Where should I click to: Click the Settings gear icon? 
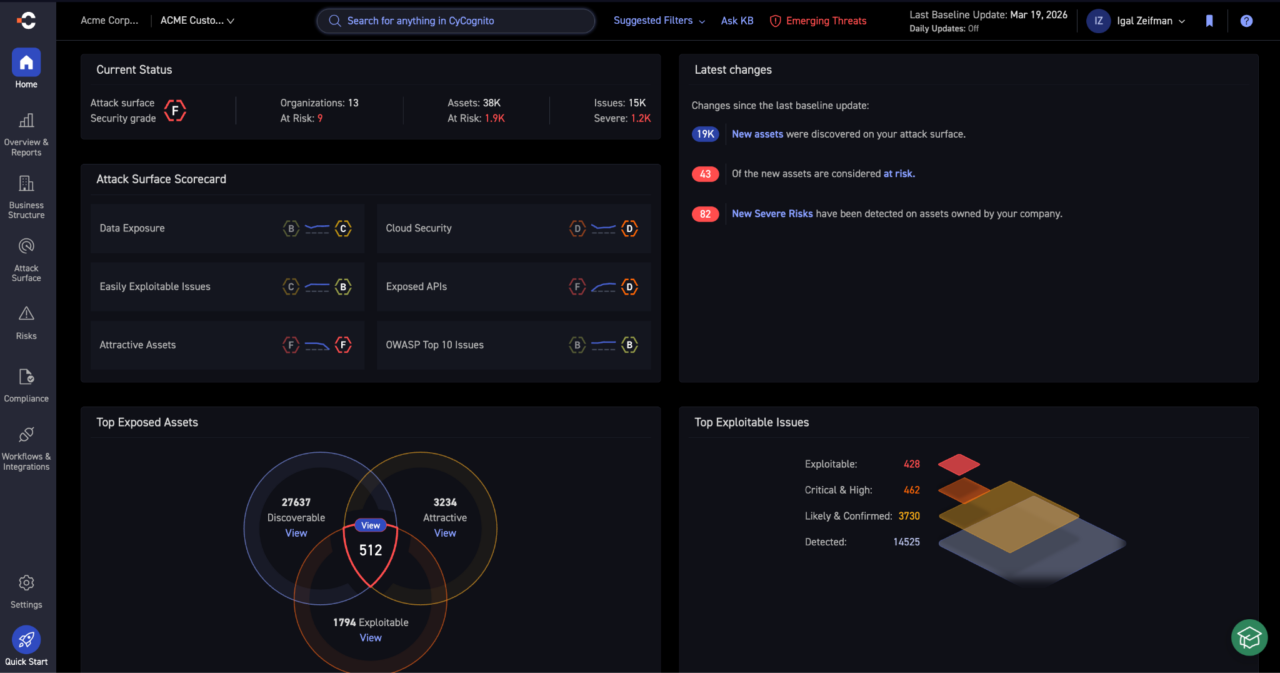26,583
